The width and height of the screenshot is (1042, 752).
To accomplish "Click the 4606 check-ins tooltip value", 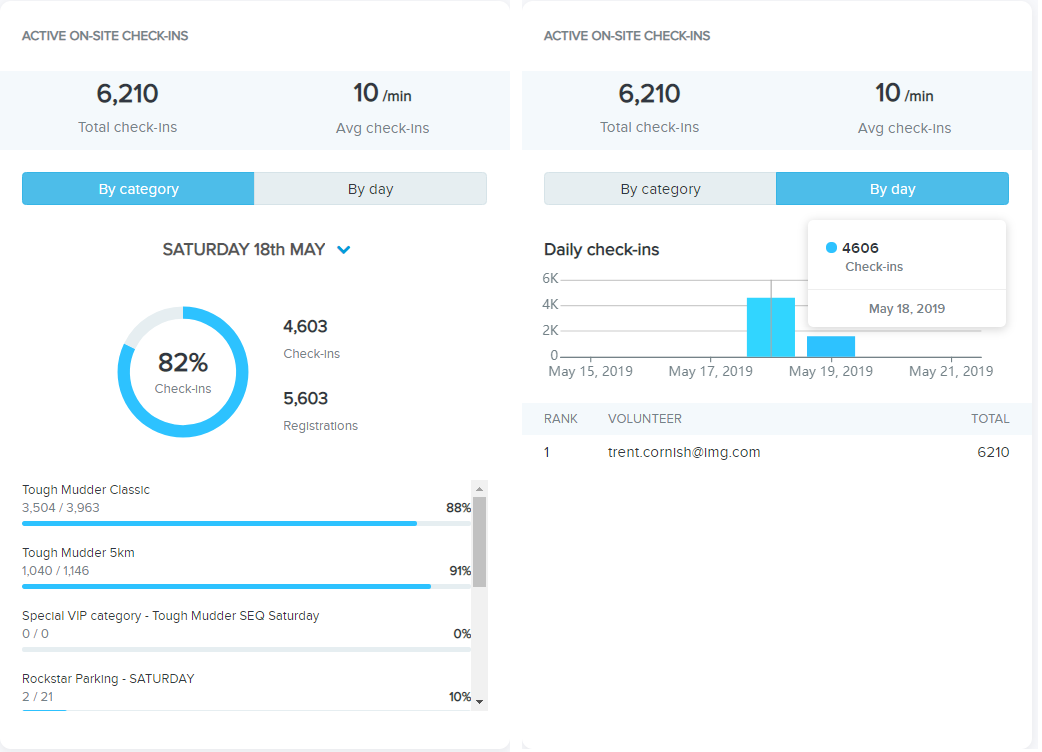I will pyautogui.click(x=860, y=248).
